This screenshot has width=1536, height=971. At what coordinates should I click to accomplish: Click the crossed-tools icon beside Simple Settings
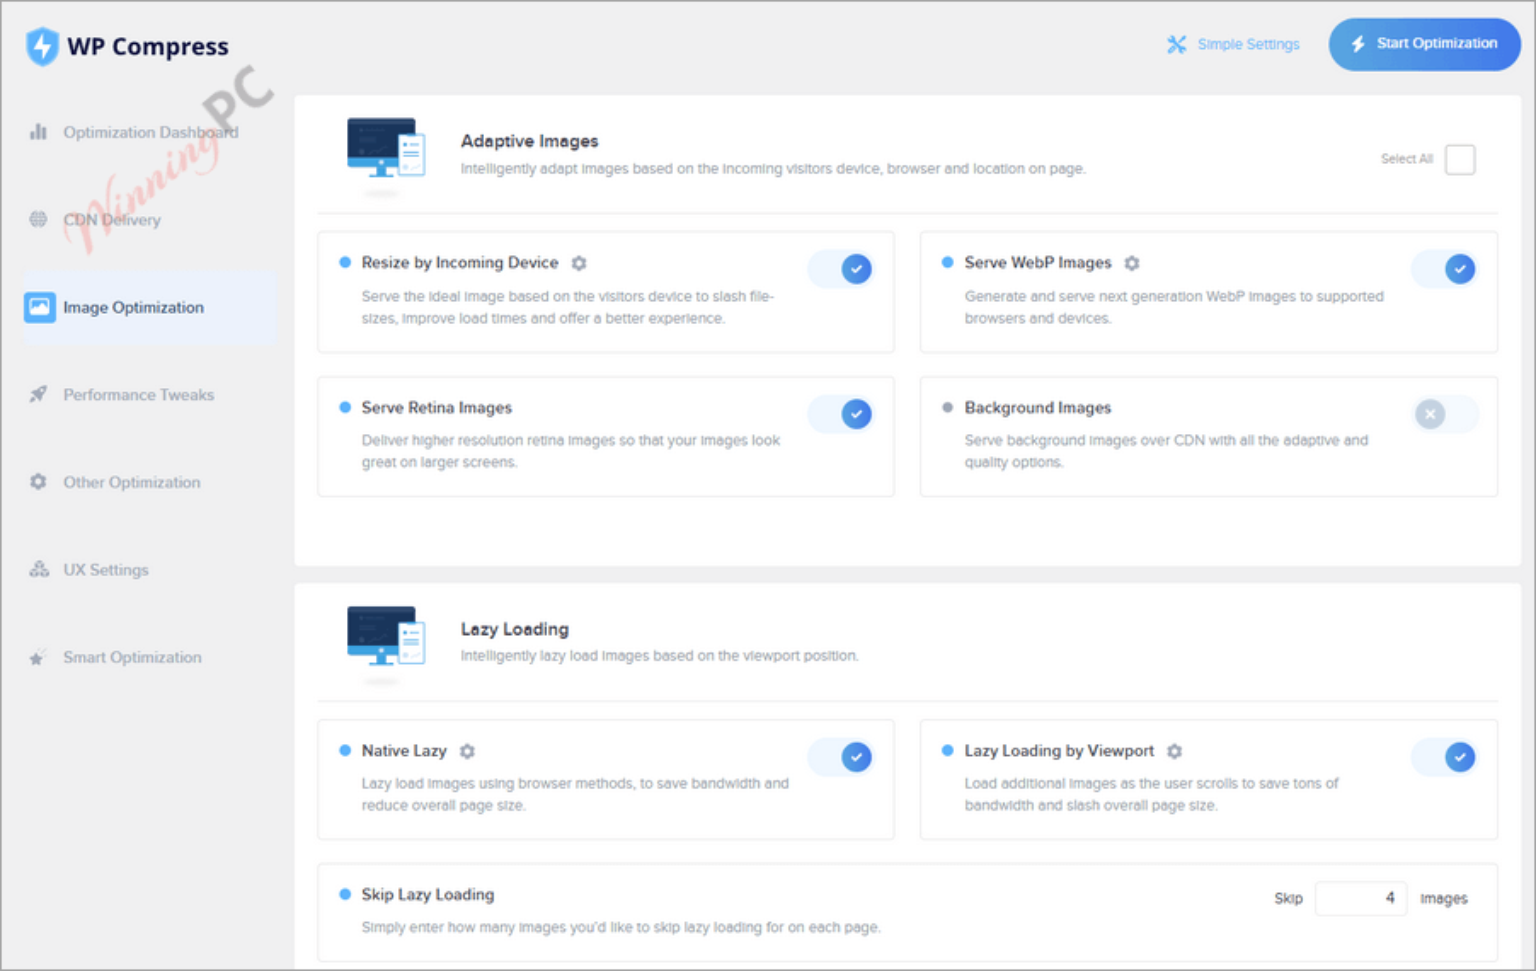click(1177, 44)
